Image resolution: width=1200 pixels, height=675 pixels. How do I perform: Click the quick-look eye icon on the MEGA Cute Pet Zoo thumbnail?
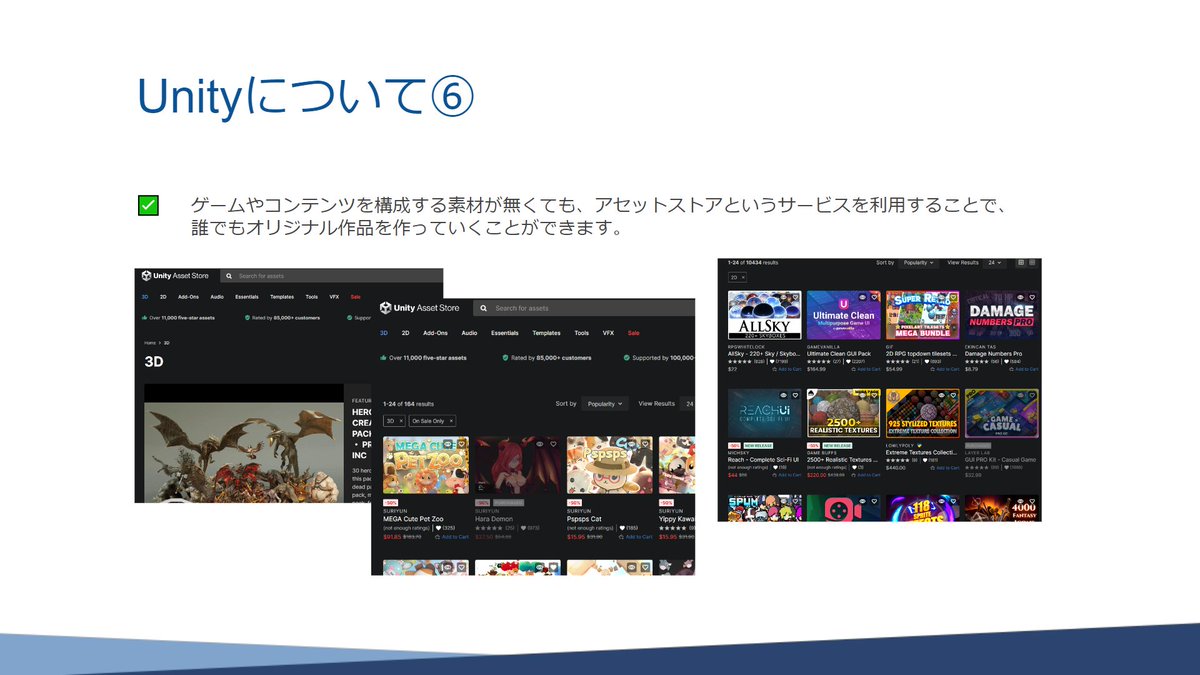click(x=447, y=444)
